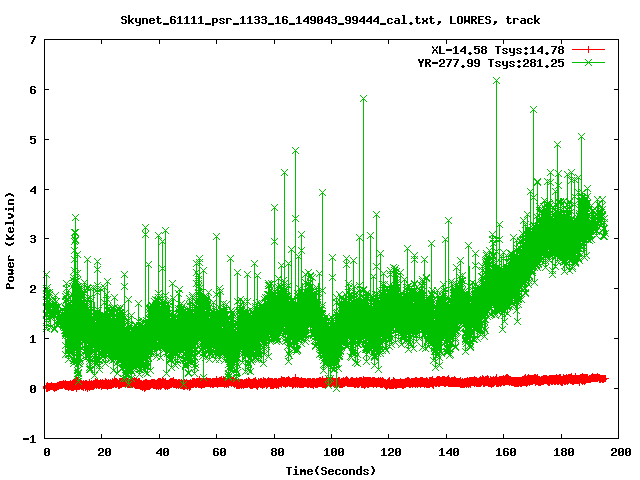Click the green spike peak near 170 seconds
The image size is (640, 480).
click(533, 110)
